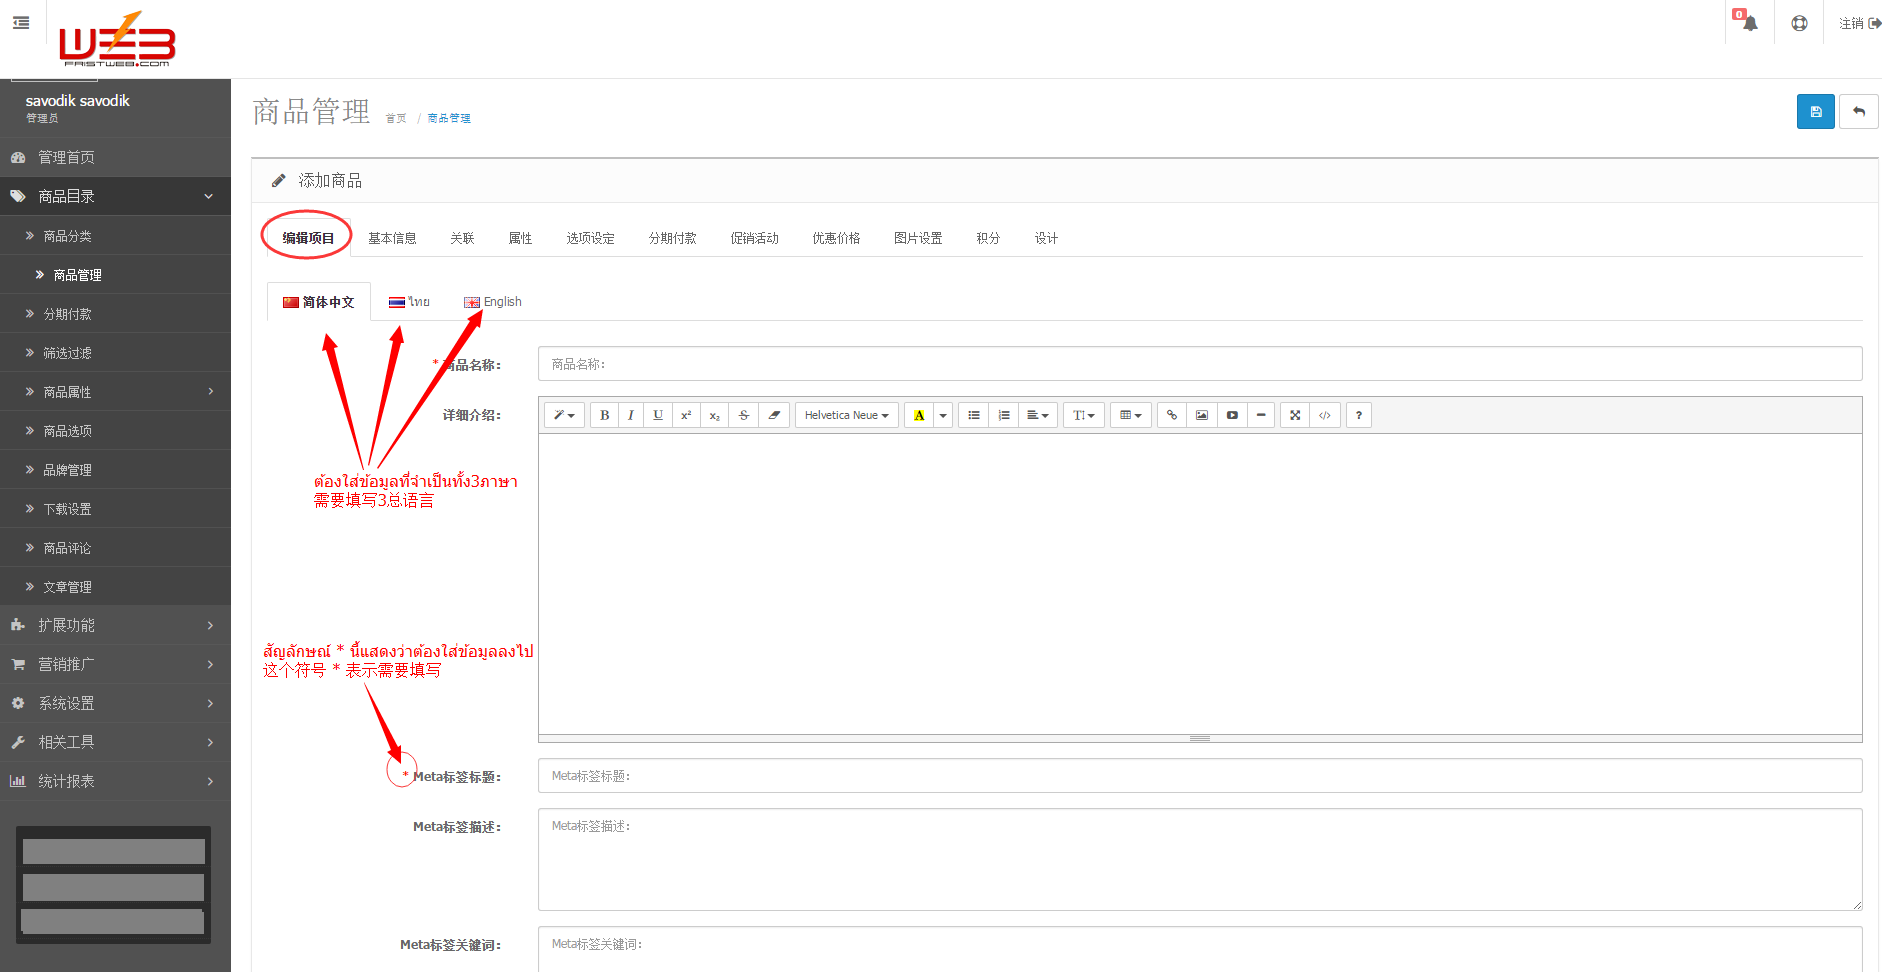
Task: Select the 基本信息 tab
Action: click(x=392, y=238)
